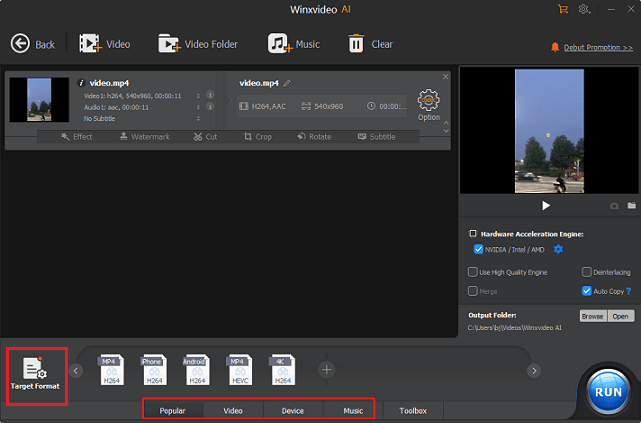This screenshot has height=423, width=641.
Task: Toggle NVIDIA / Intel / AMD hardware acceleration
Action: (478, 249)
